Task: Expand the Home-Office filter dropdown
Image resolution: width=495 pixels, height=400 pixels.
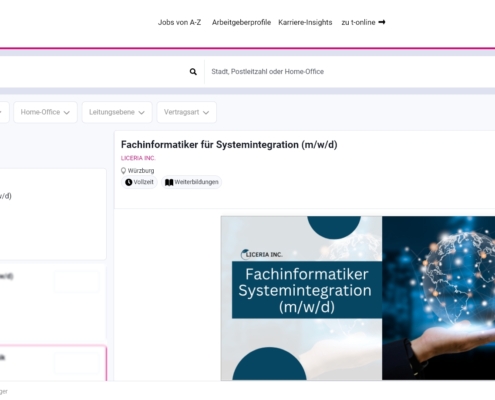Action: 45,112
